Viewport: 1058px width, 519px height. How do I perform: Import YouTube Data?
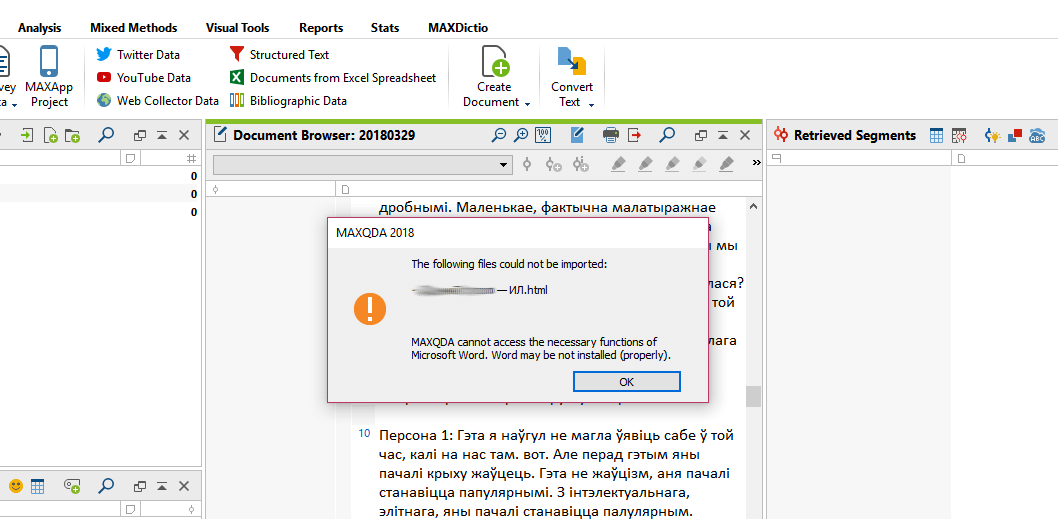144,78
